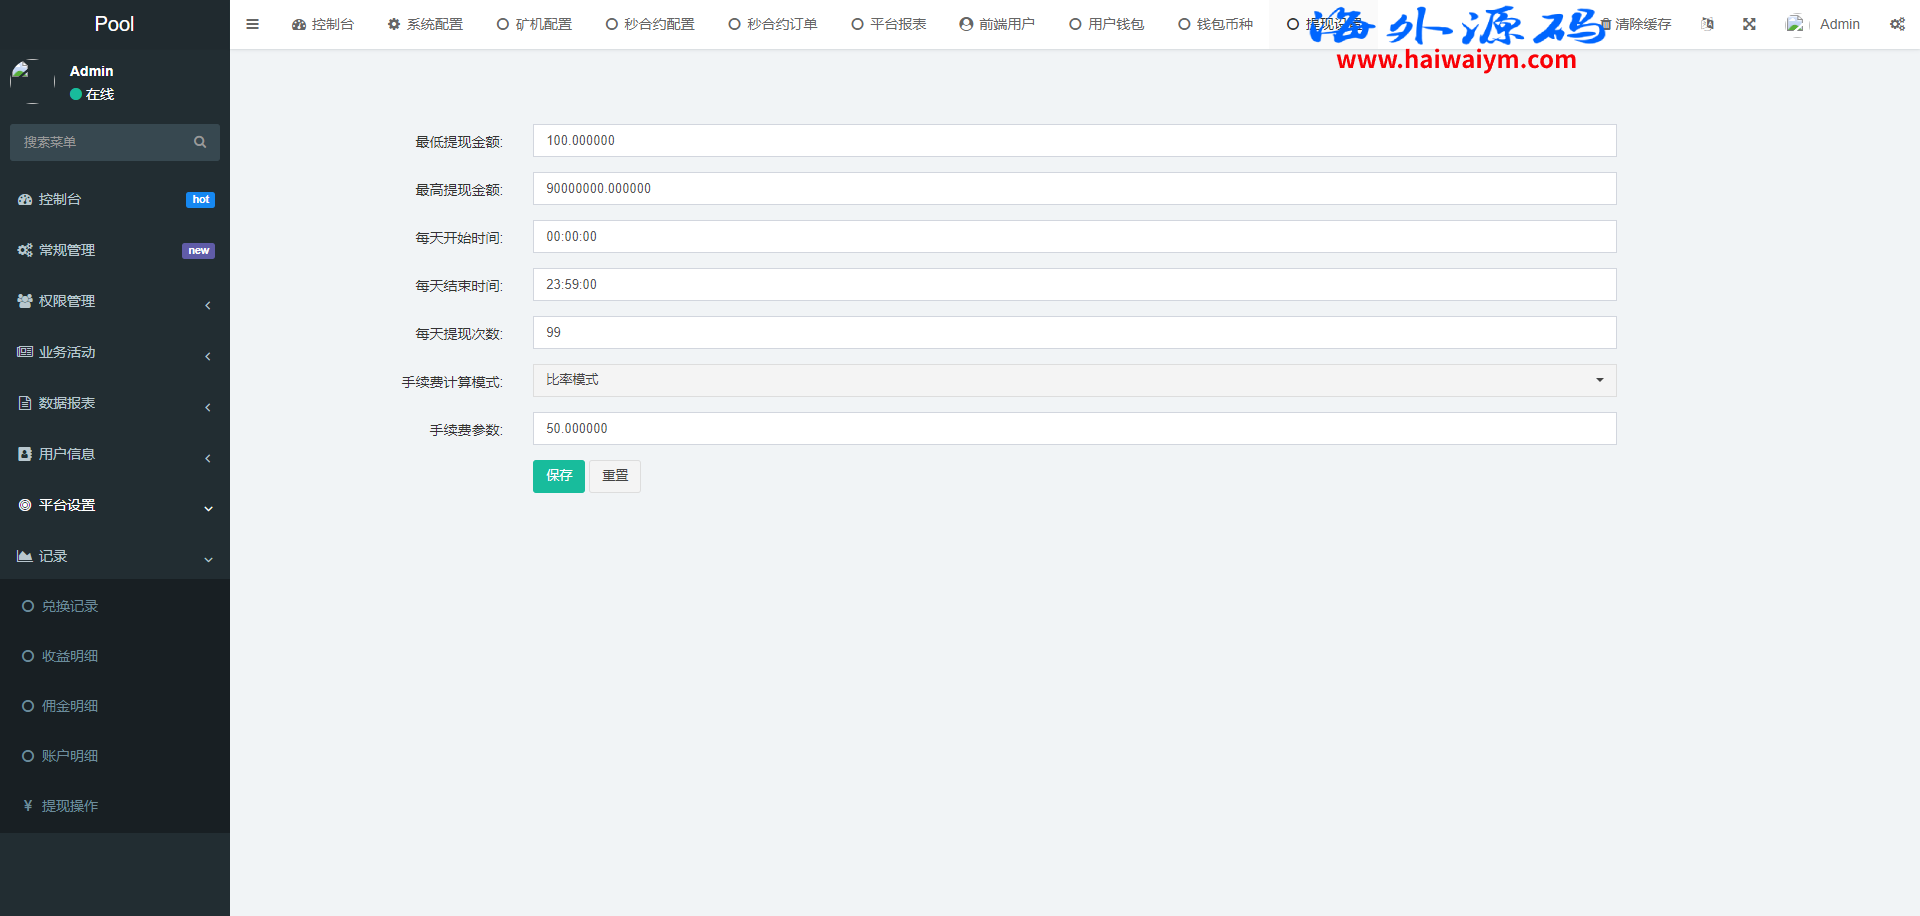Open the settings gears icon at top right
The width and height of the screenshot is (1920, 916).
tap(1897, 24)
